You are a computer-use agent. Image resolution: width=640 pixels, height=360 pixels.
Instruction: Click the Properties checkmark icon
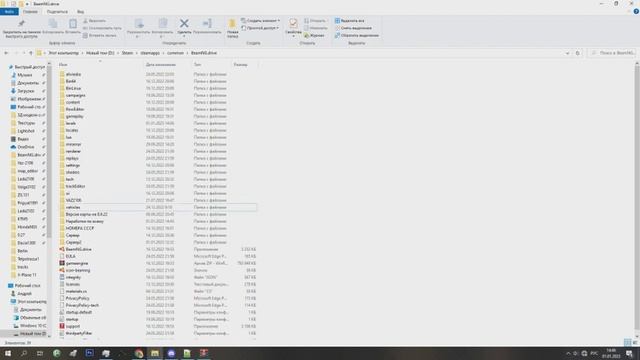[x=293, y=23]
